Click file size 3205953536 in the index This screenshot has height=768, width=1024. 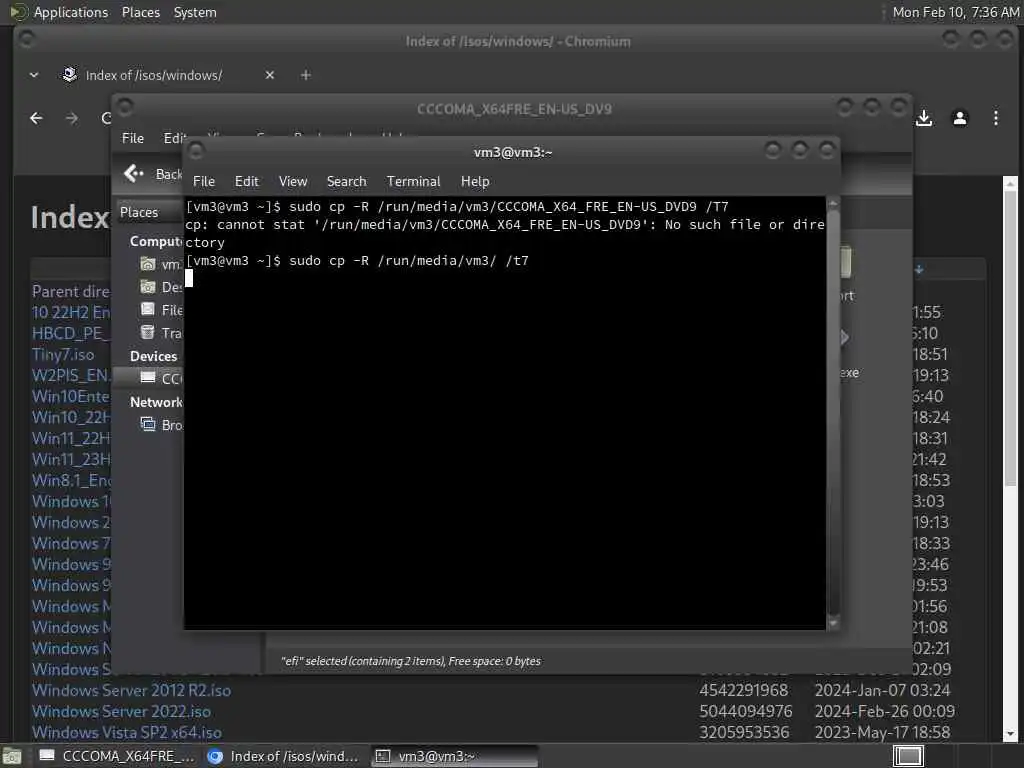(743, 732)
